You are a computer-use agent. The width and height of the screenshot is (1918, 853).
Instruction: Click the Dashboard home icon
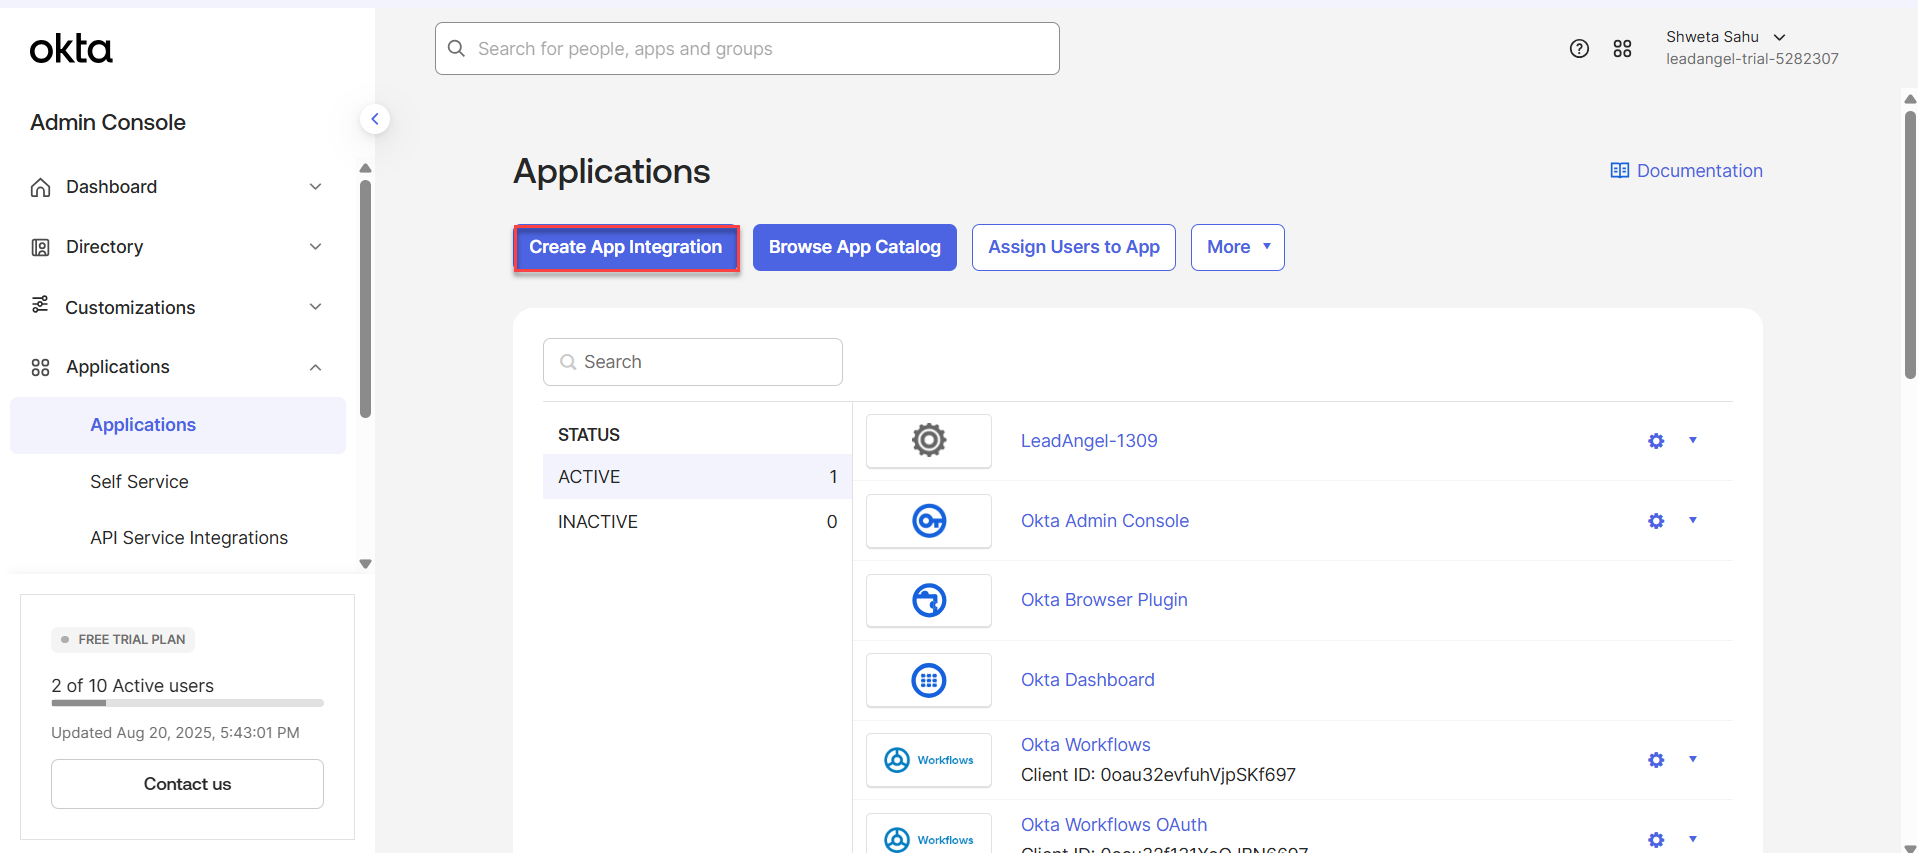coord(40,187)
